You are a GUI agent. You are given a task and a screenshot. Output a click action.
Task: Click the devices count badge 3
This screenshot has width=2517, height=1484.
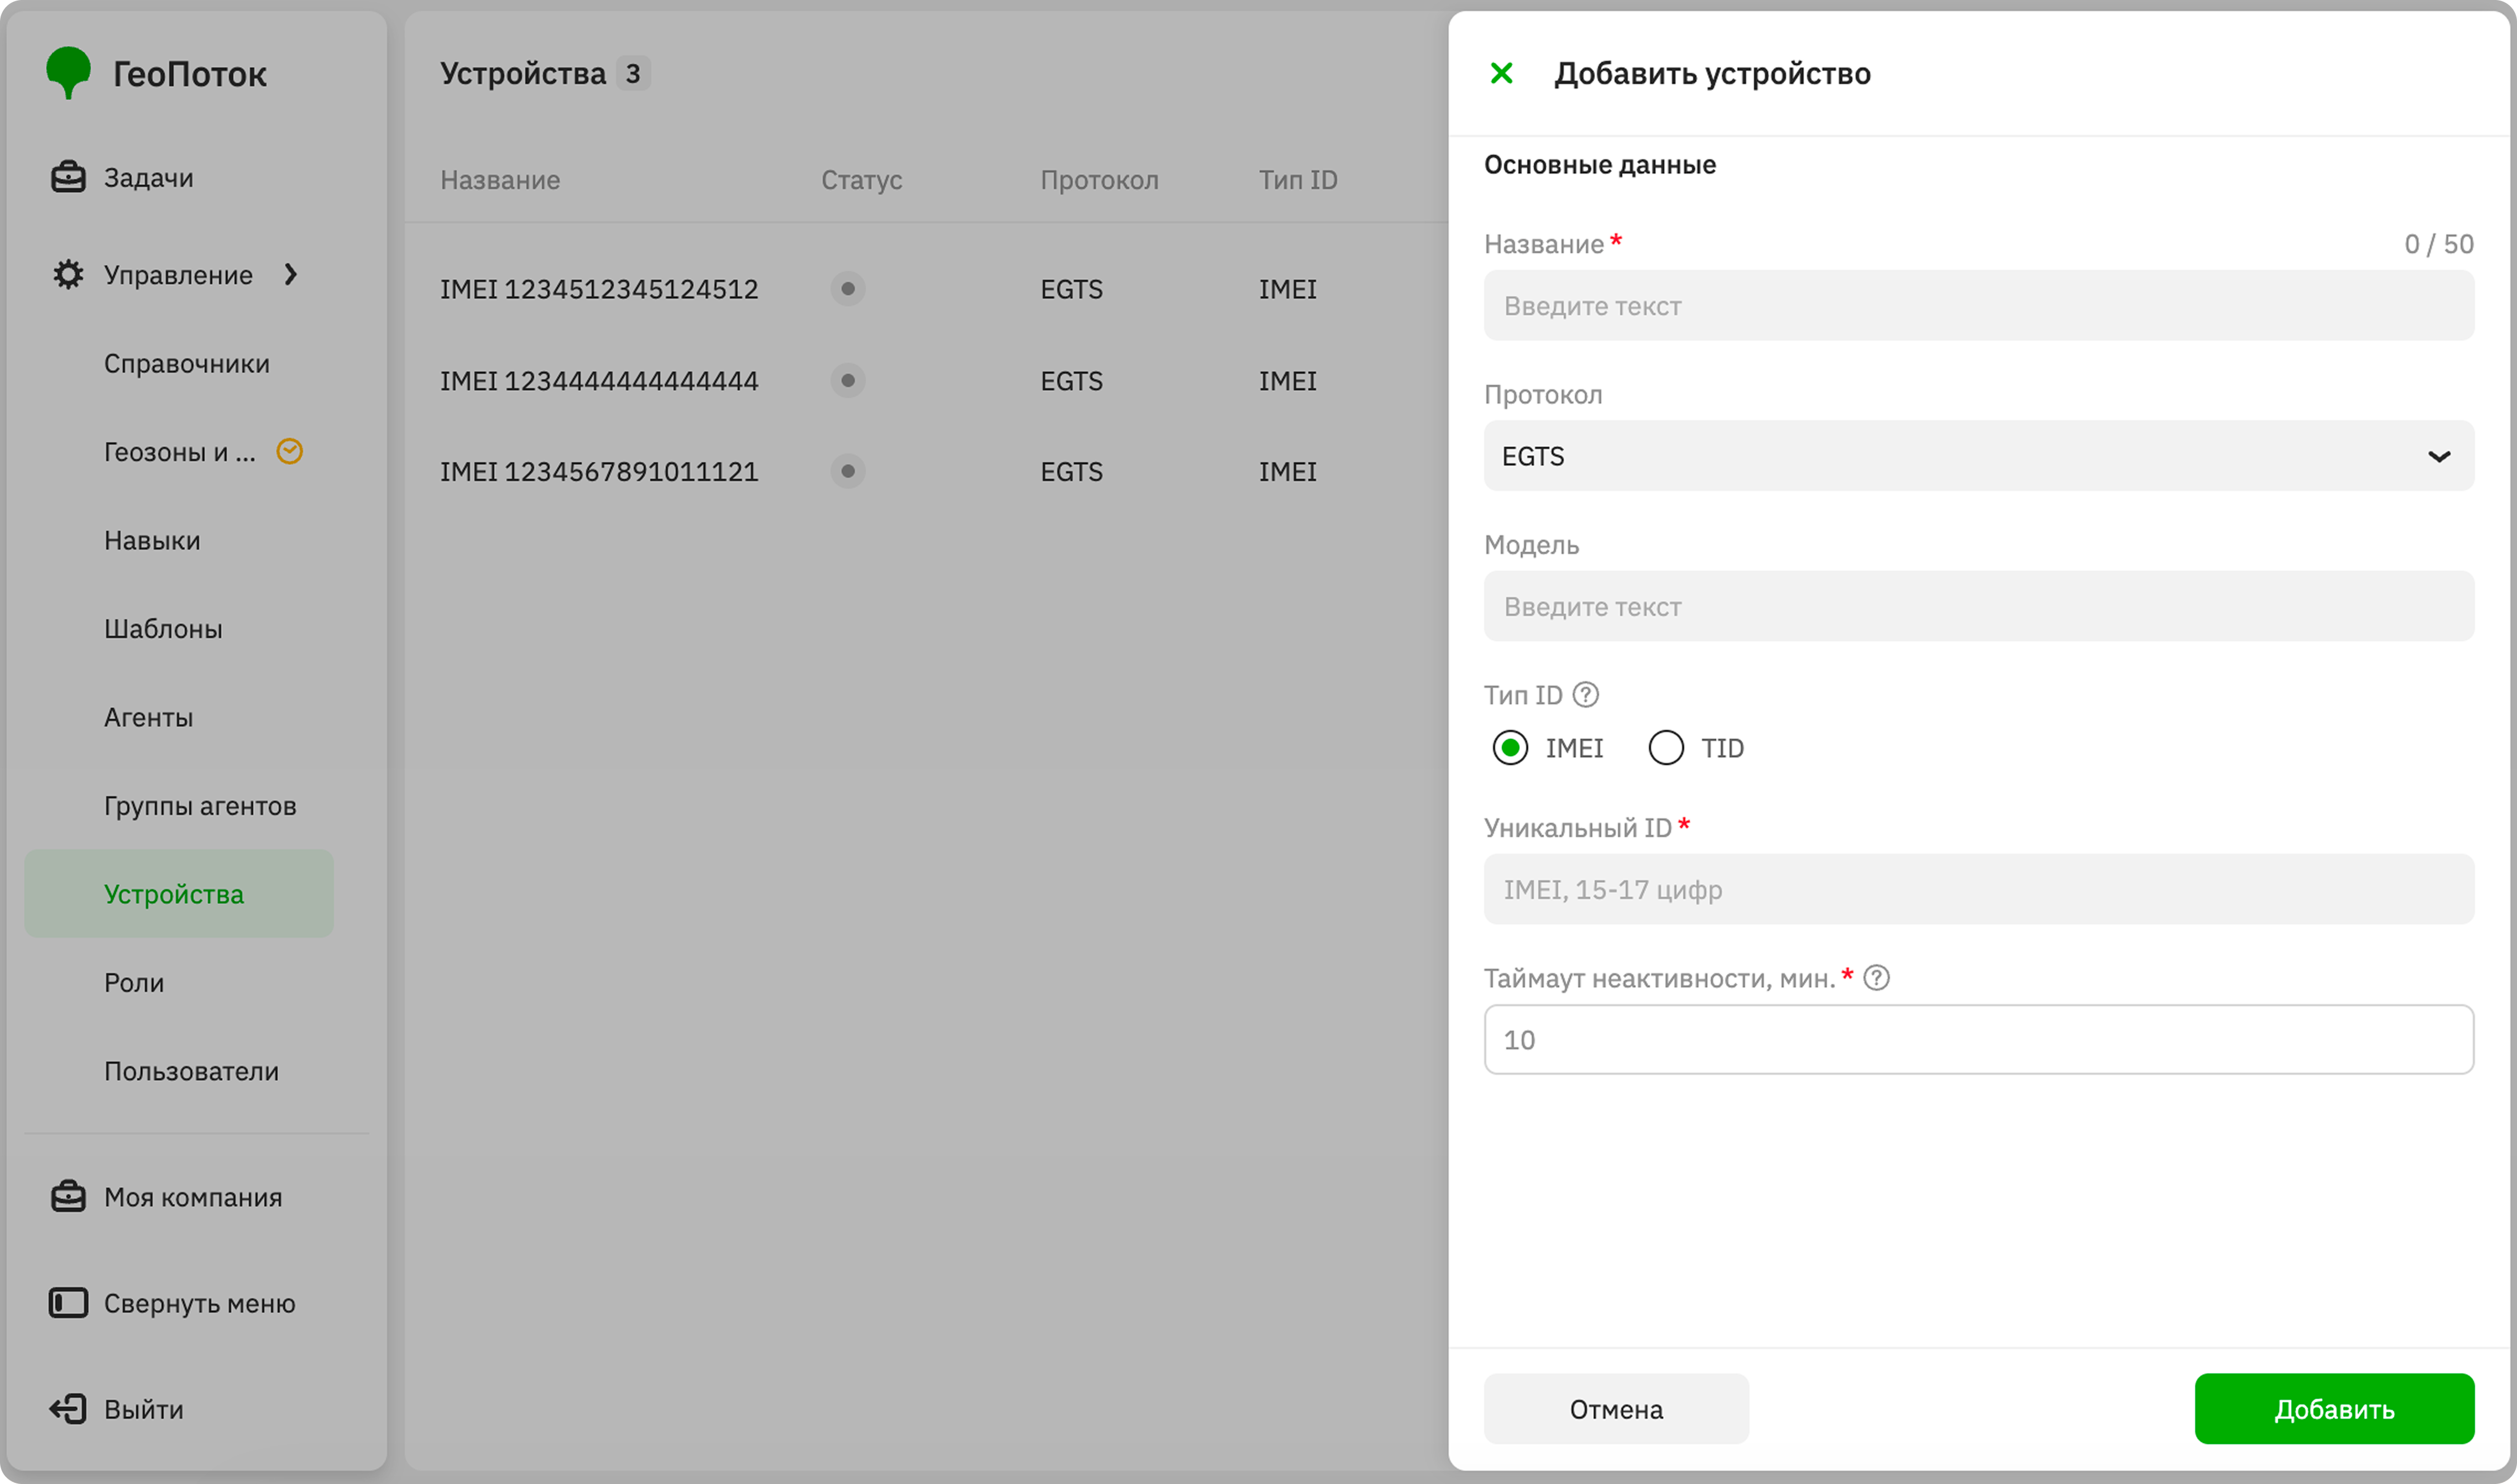632,73
